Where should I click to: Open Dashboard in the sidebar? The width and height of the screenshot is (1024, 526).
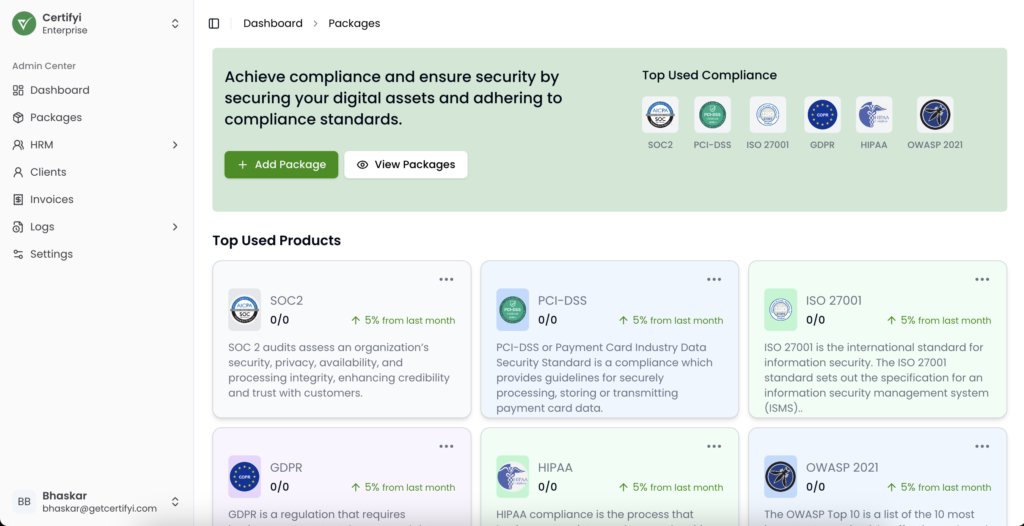point(97,90)
